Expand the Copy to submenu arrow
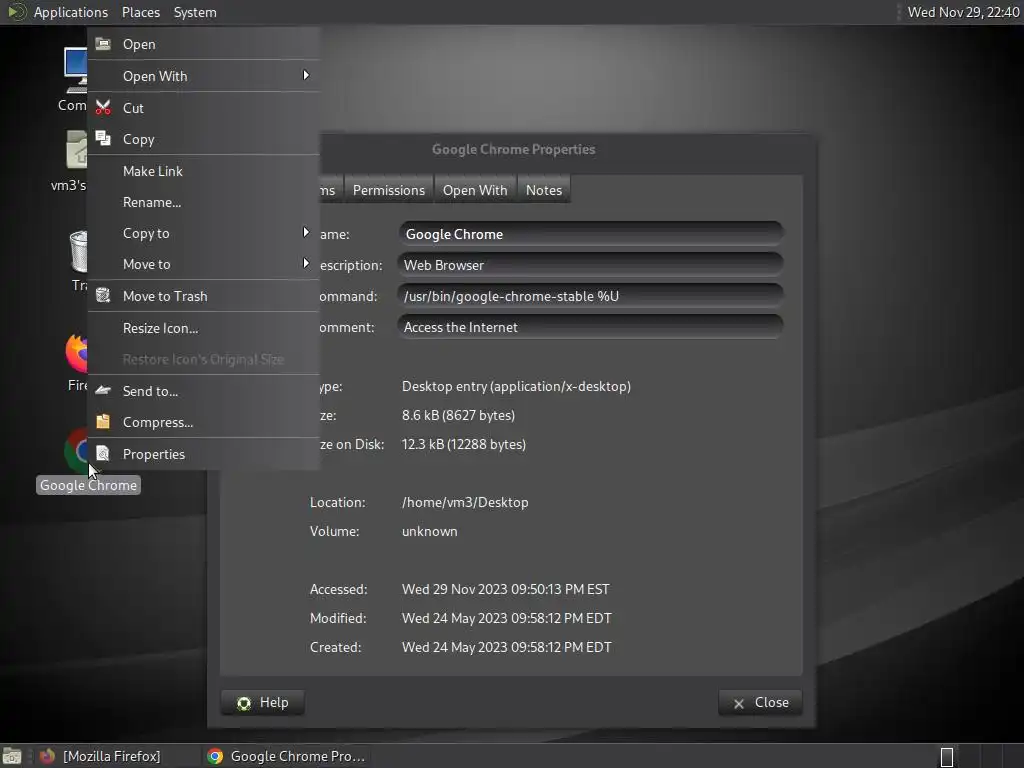The width and height of the screenshot is (1024, 768). [x=306, y=232]
